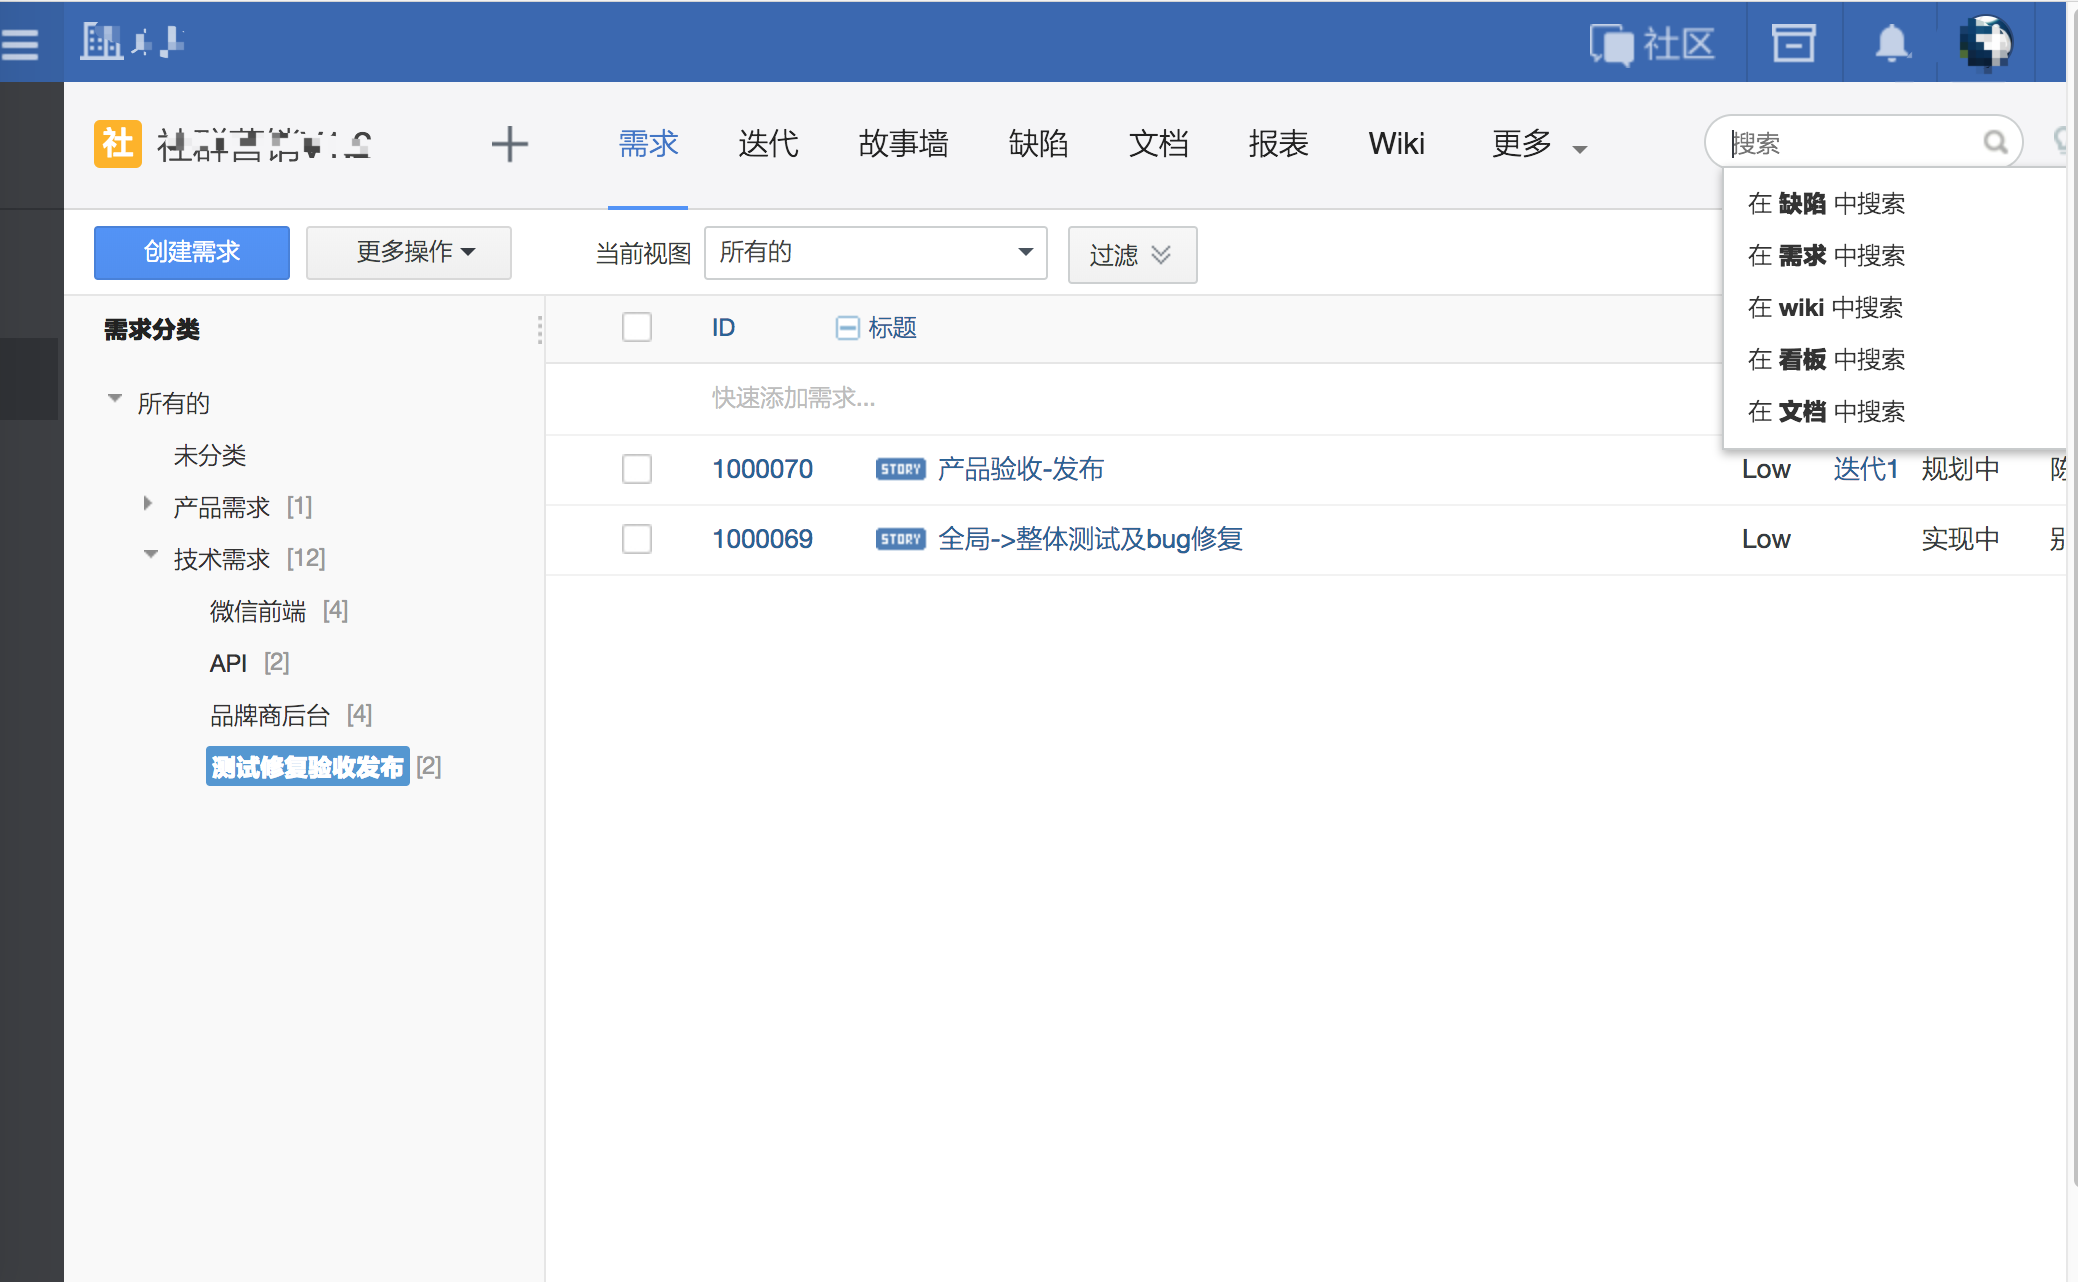Click the user avatar icon

1986,43
